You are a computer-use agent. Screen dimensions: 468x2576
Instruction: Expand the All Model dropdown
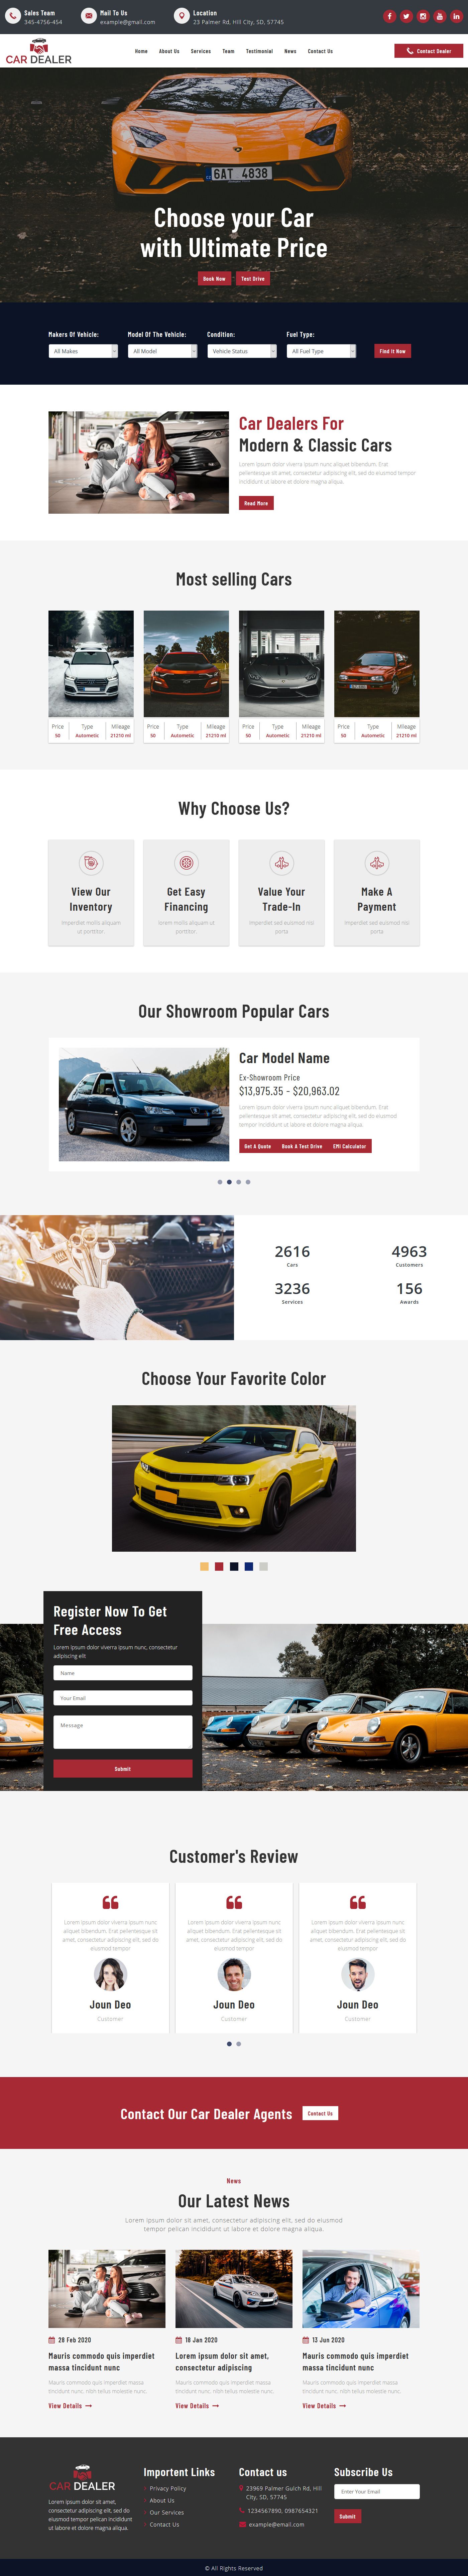tap(163, 351)
